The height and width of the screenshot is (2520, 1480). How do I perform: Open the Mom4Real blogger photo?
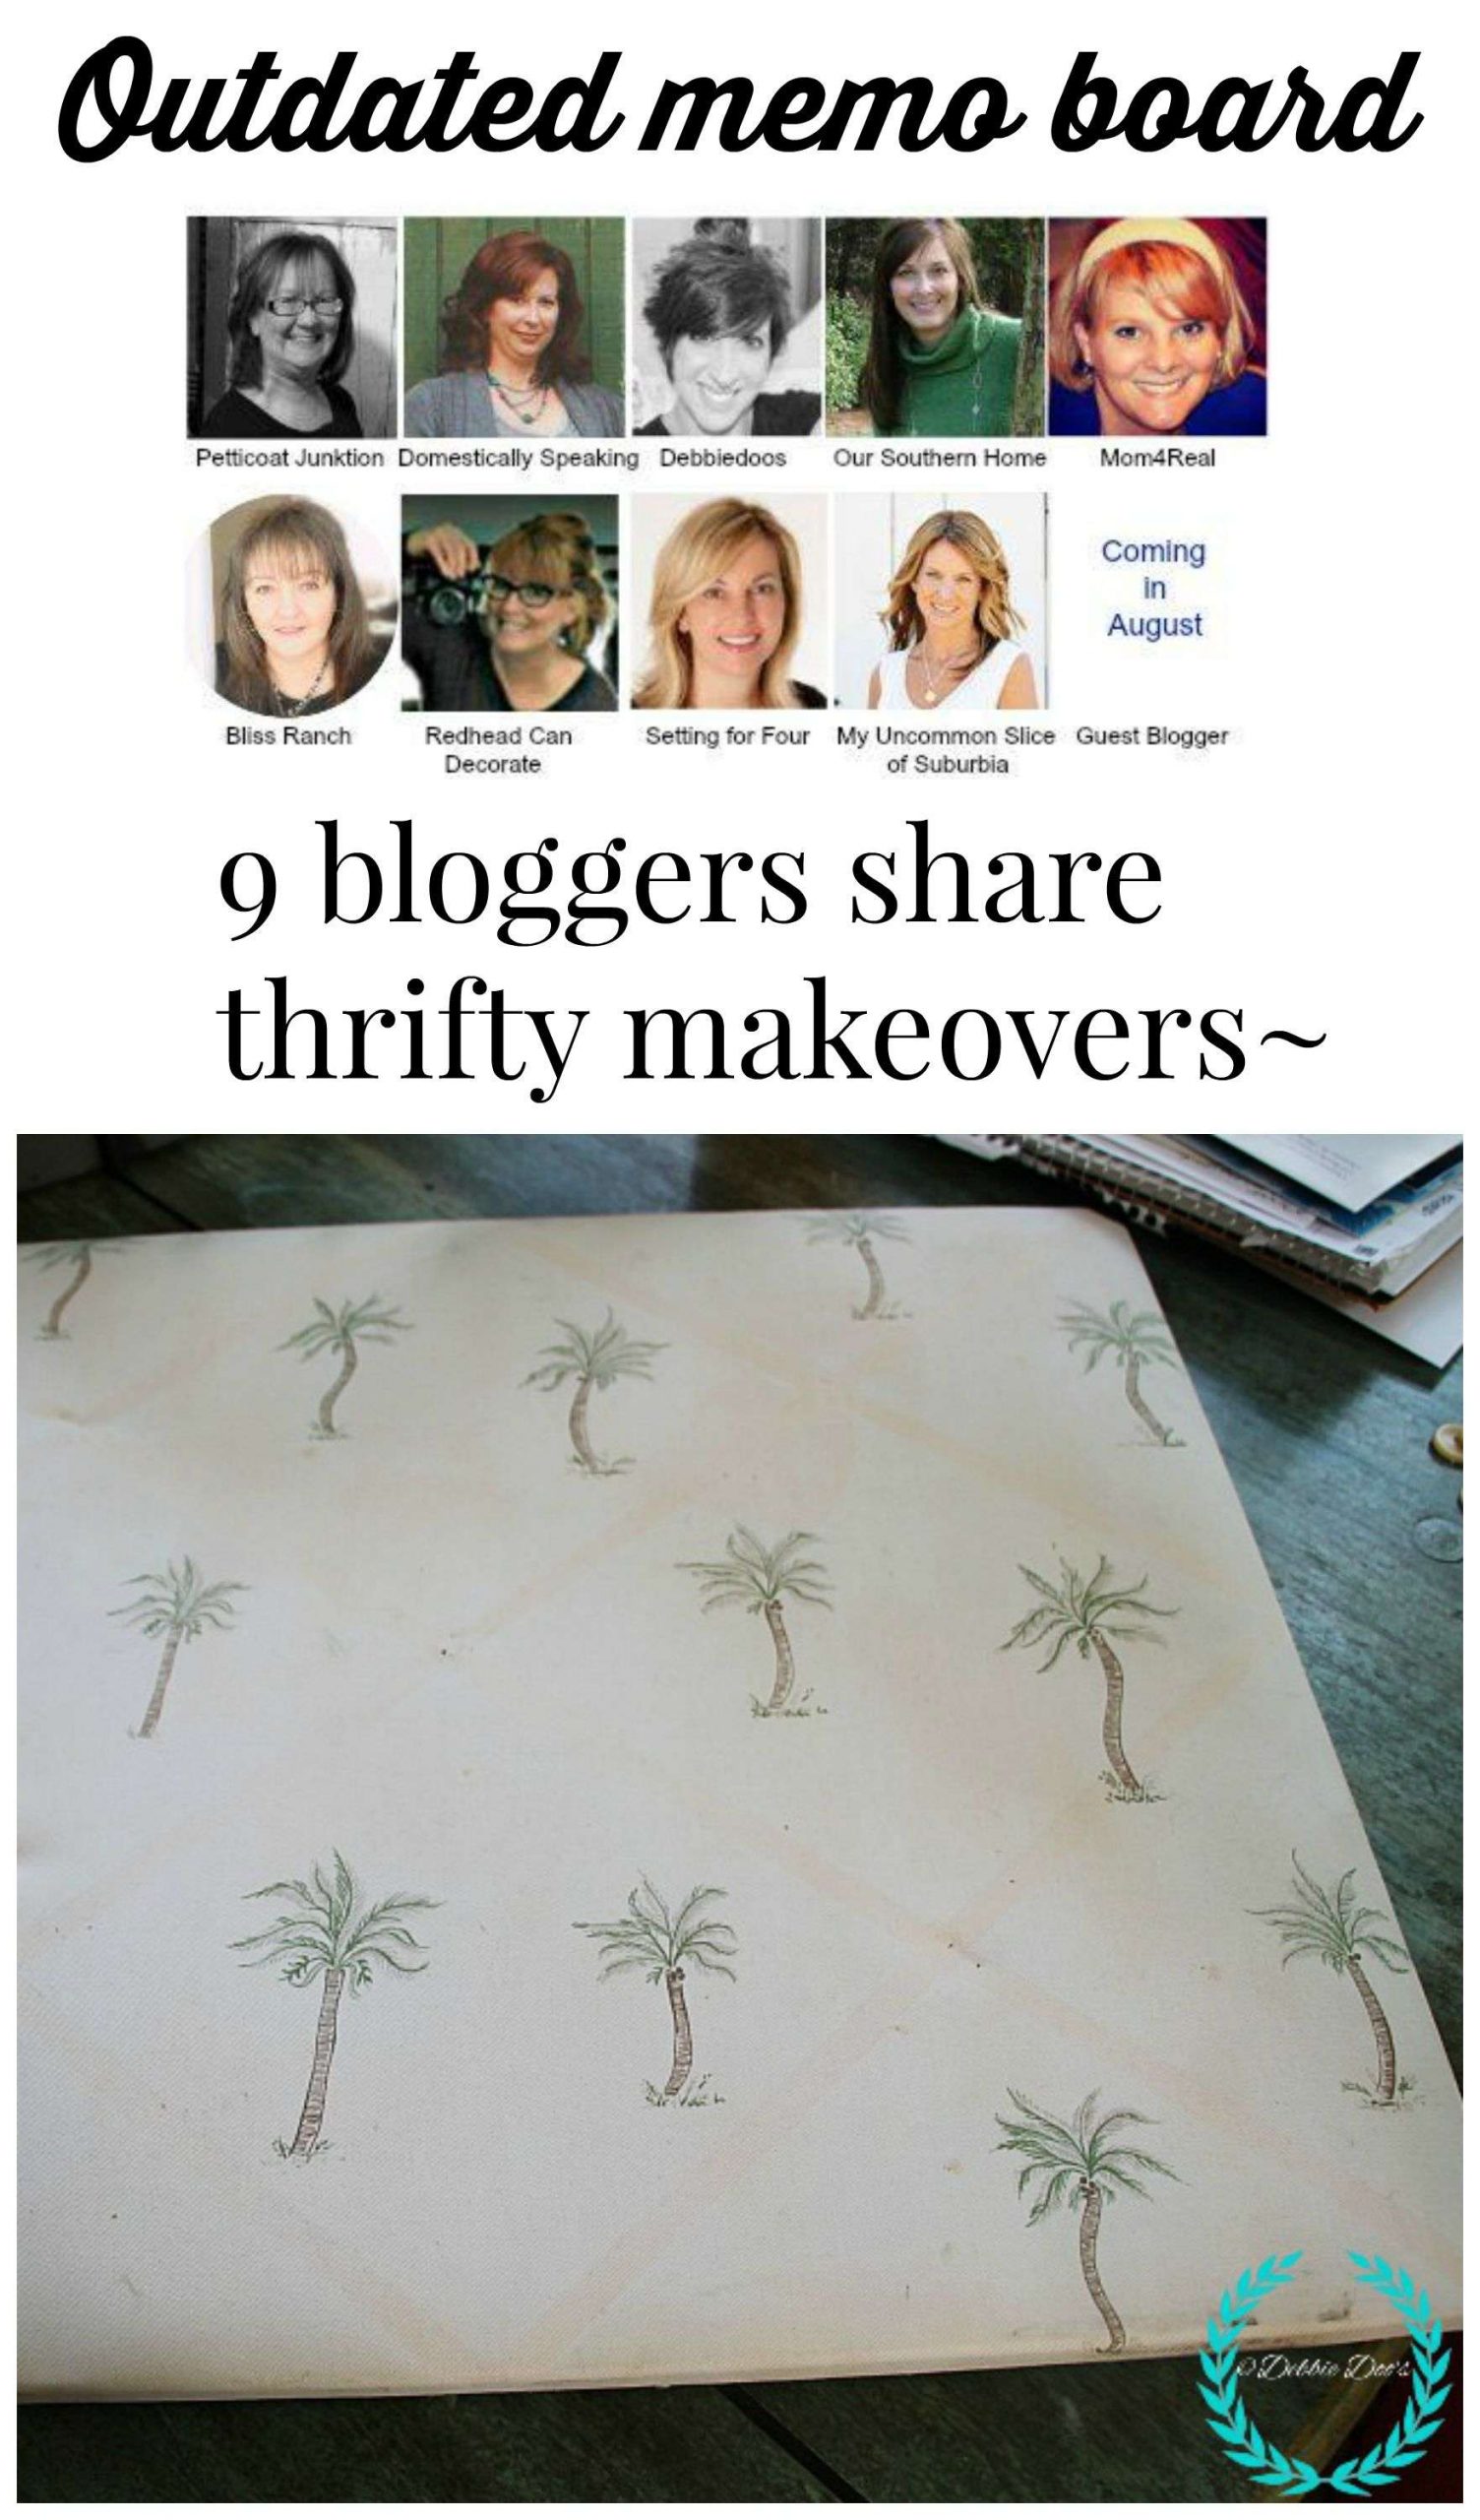click(x=1157, y=327)
